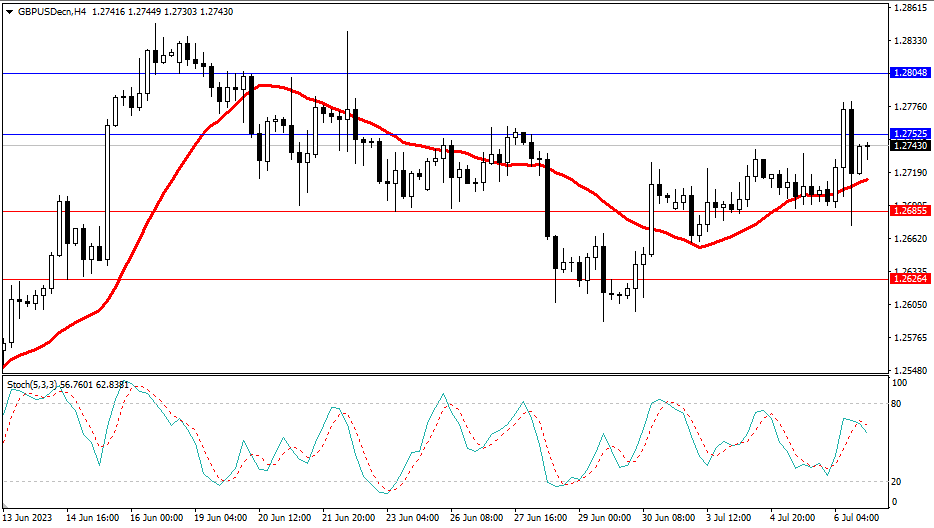
Task: Select the 1.28048 price level label
Action: point(910,73)
